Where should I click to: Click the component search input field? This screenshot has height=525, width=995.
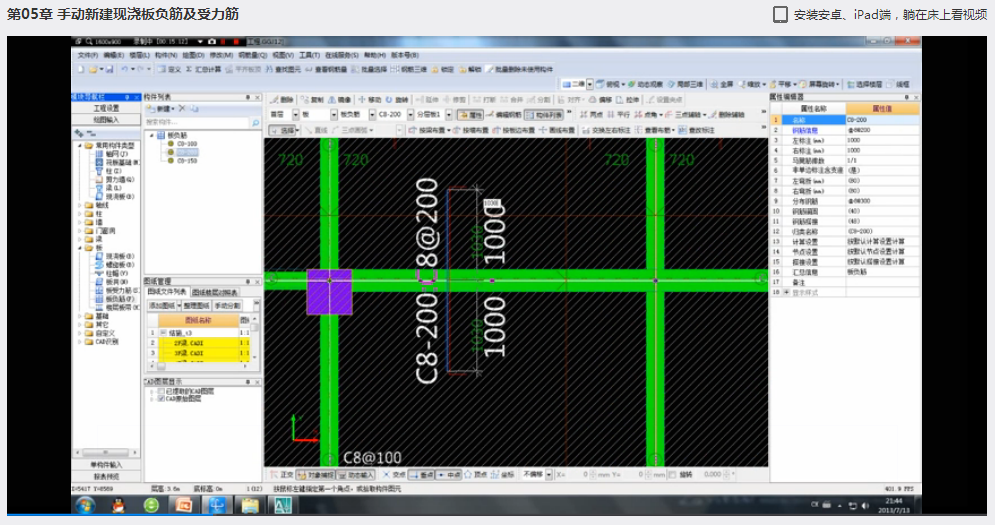(x=195, y=121)
